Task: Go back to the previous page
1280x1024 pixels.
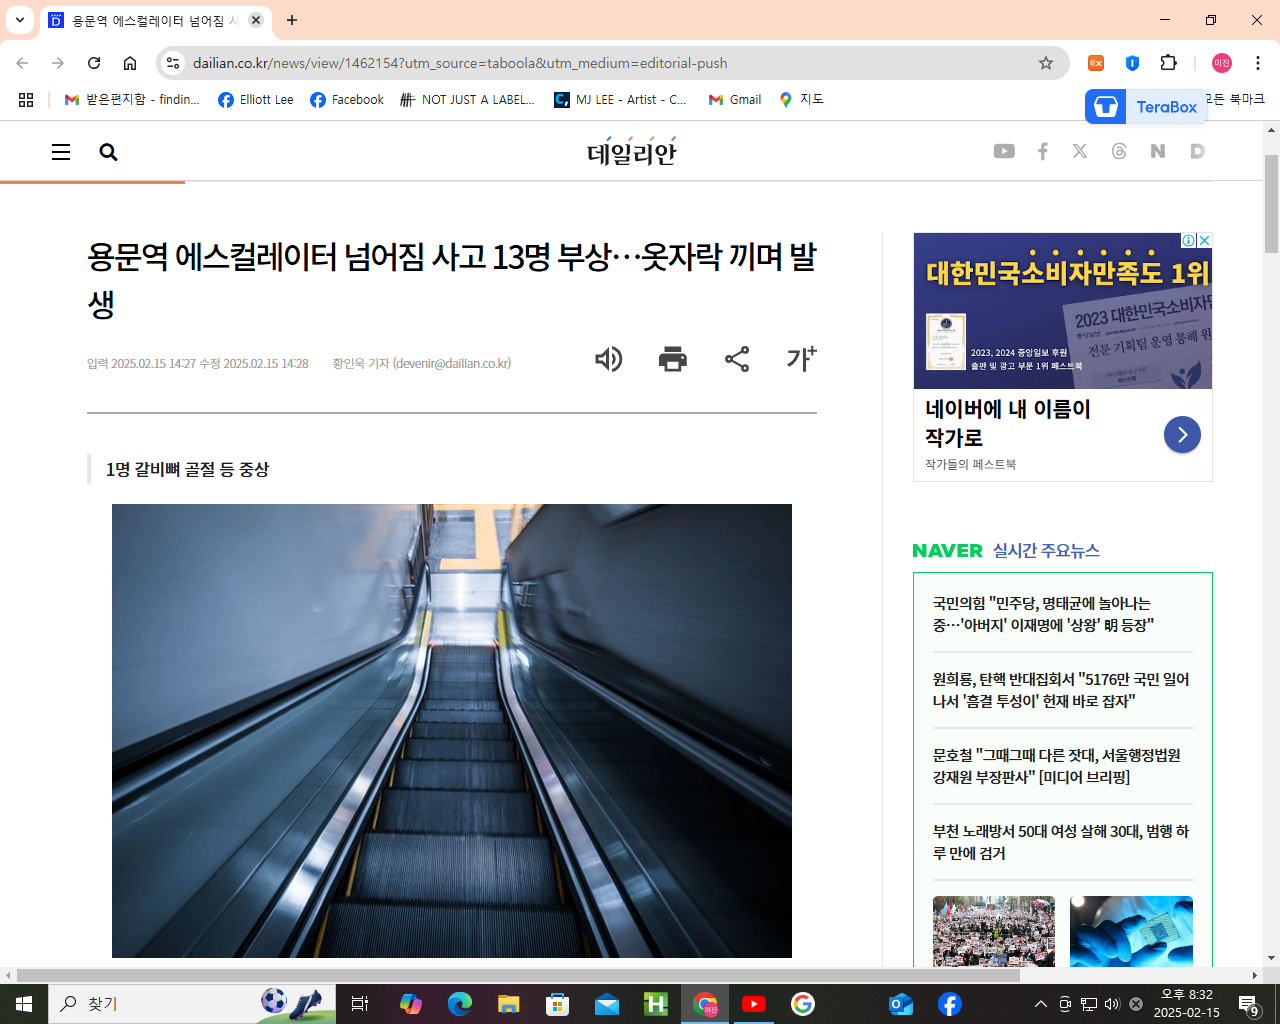Action: pos(22,63)
